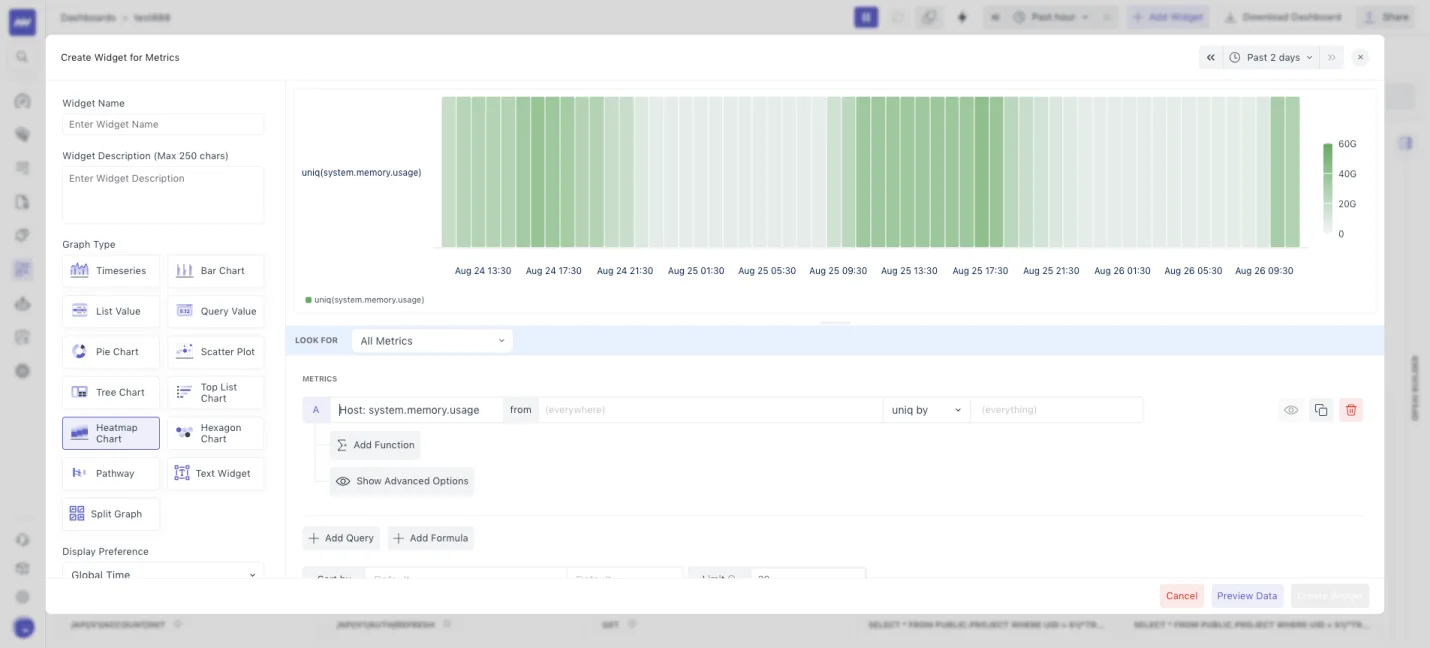The width and height of the screenshot is (1430, 648).
Task: Click query label A
Action: [x=316, y=410]
